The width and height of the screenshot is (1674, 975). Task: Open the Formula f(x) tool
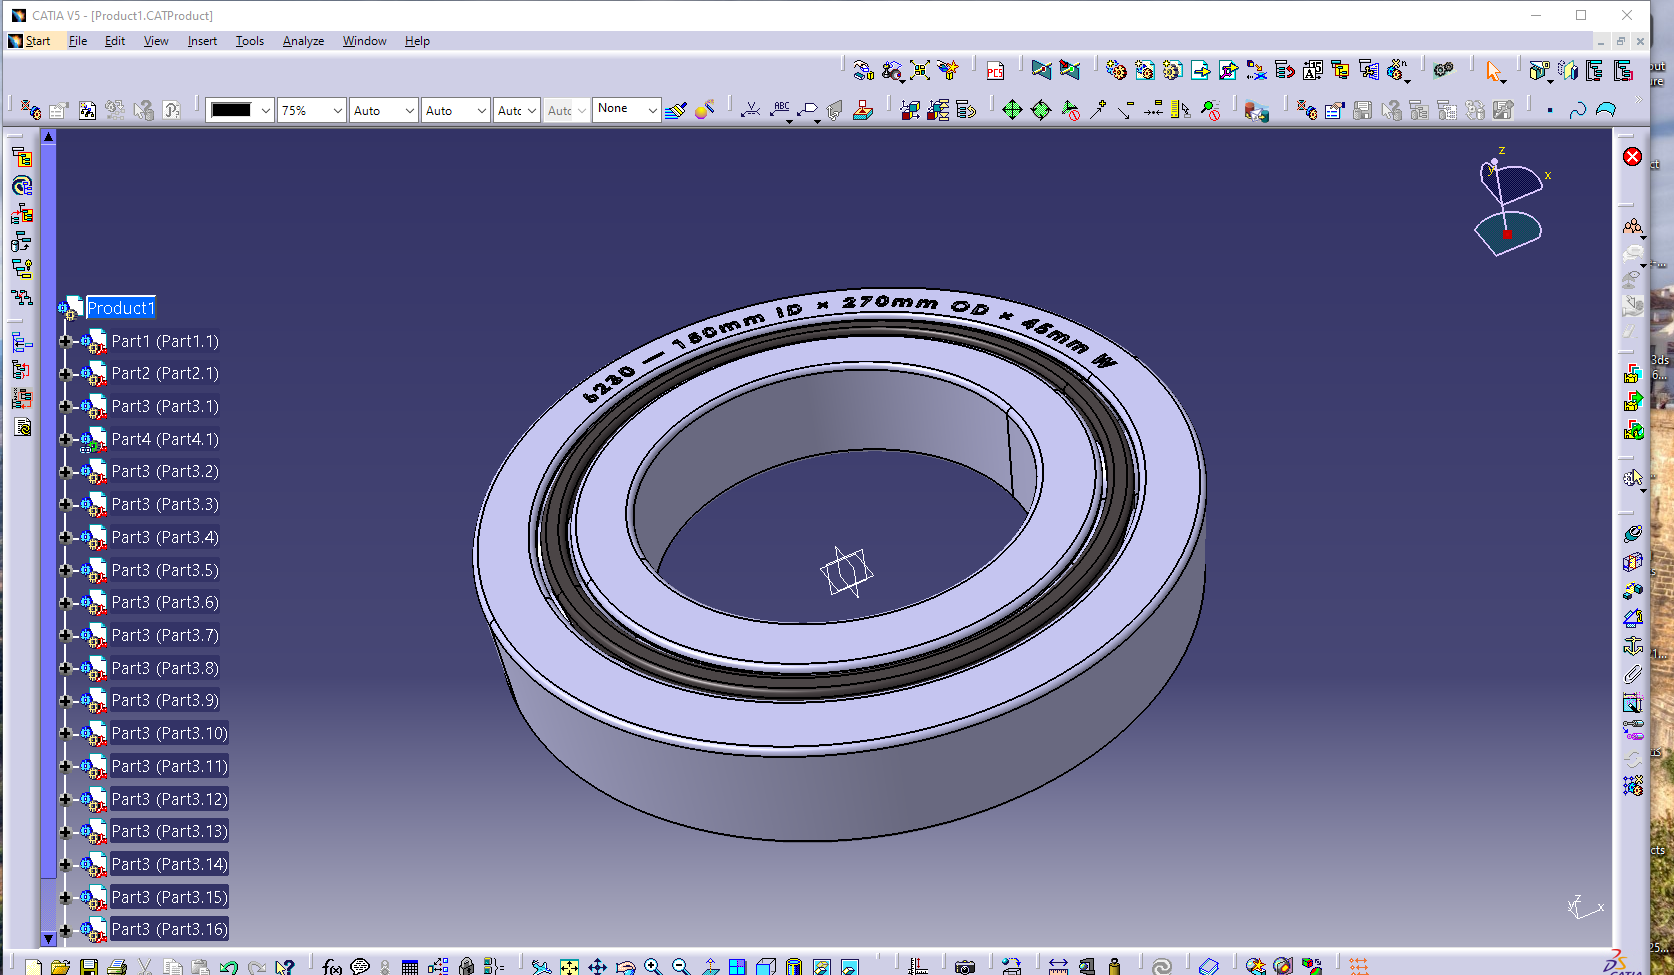click(x=332, y=967)
